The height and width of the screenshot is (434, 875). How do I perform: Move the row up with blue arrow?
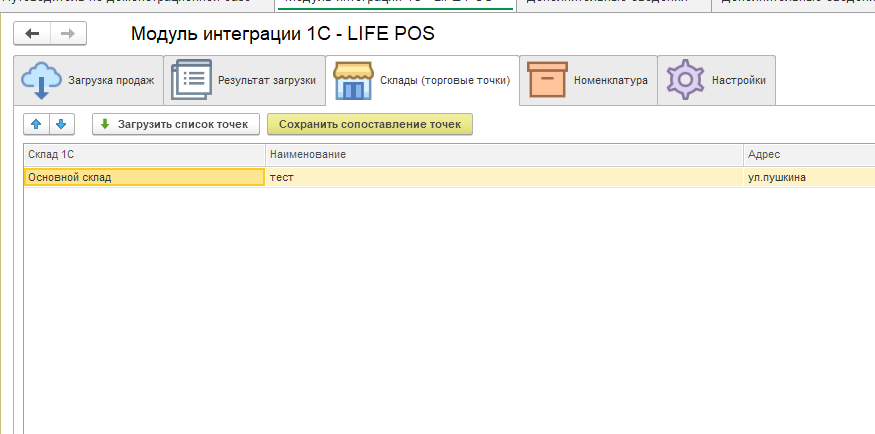(x=36, y=124)
